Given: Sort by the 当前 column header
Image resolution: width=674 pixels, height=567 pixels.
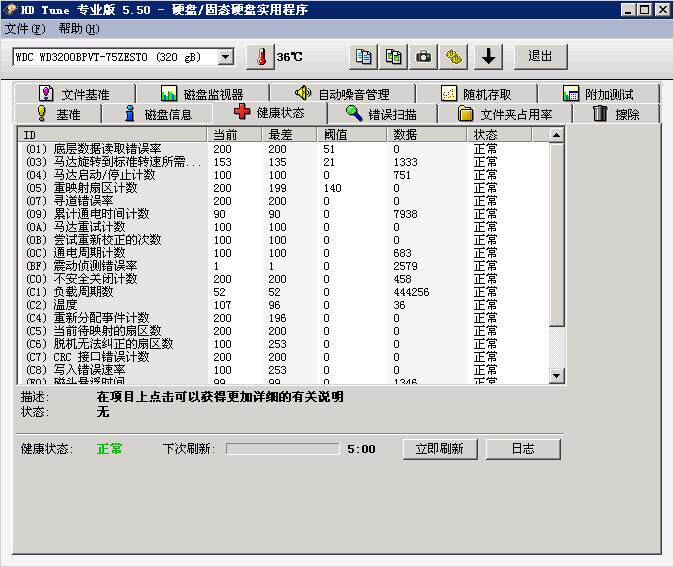Looking at the screenshot, I should pyautogui.click(x=235, y=135).
